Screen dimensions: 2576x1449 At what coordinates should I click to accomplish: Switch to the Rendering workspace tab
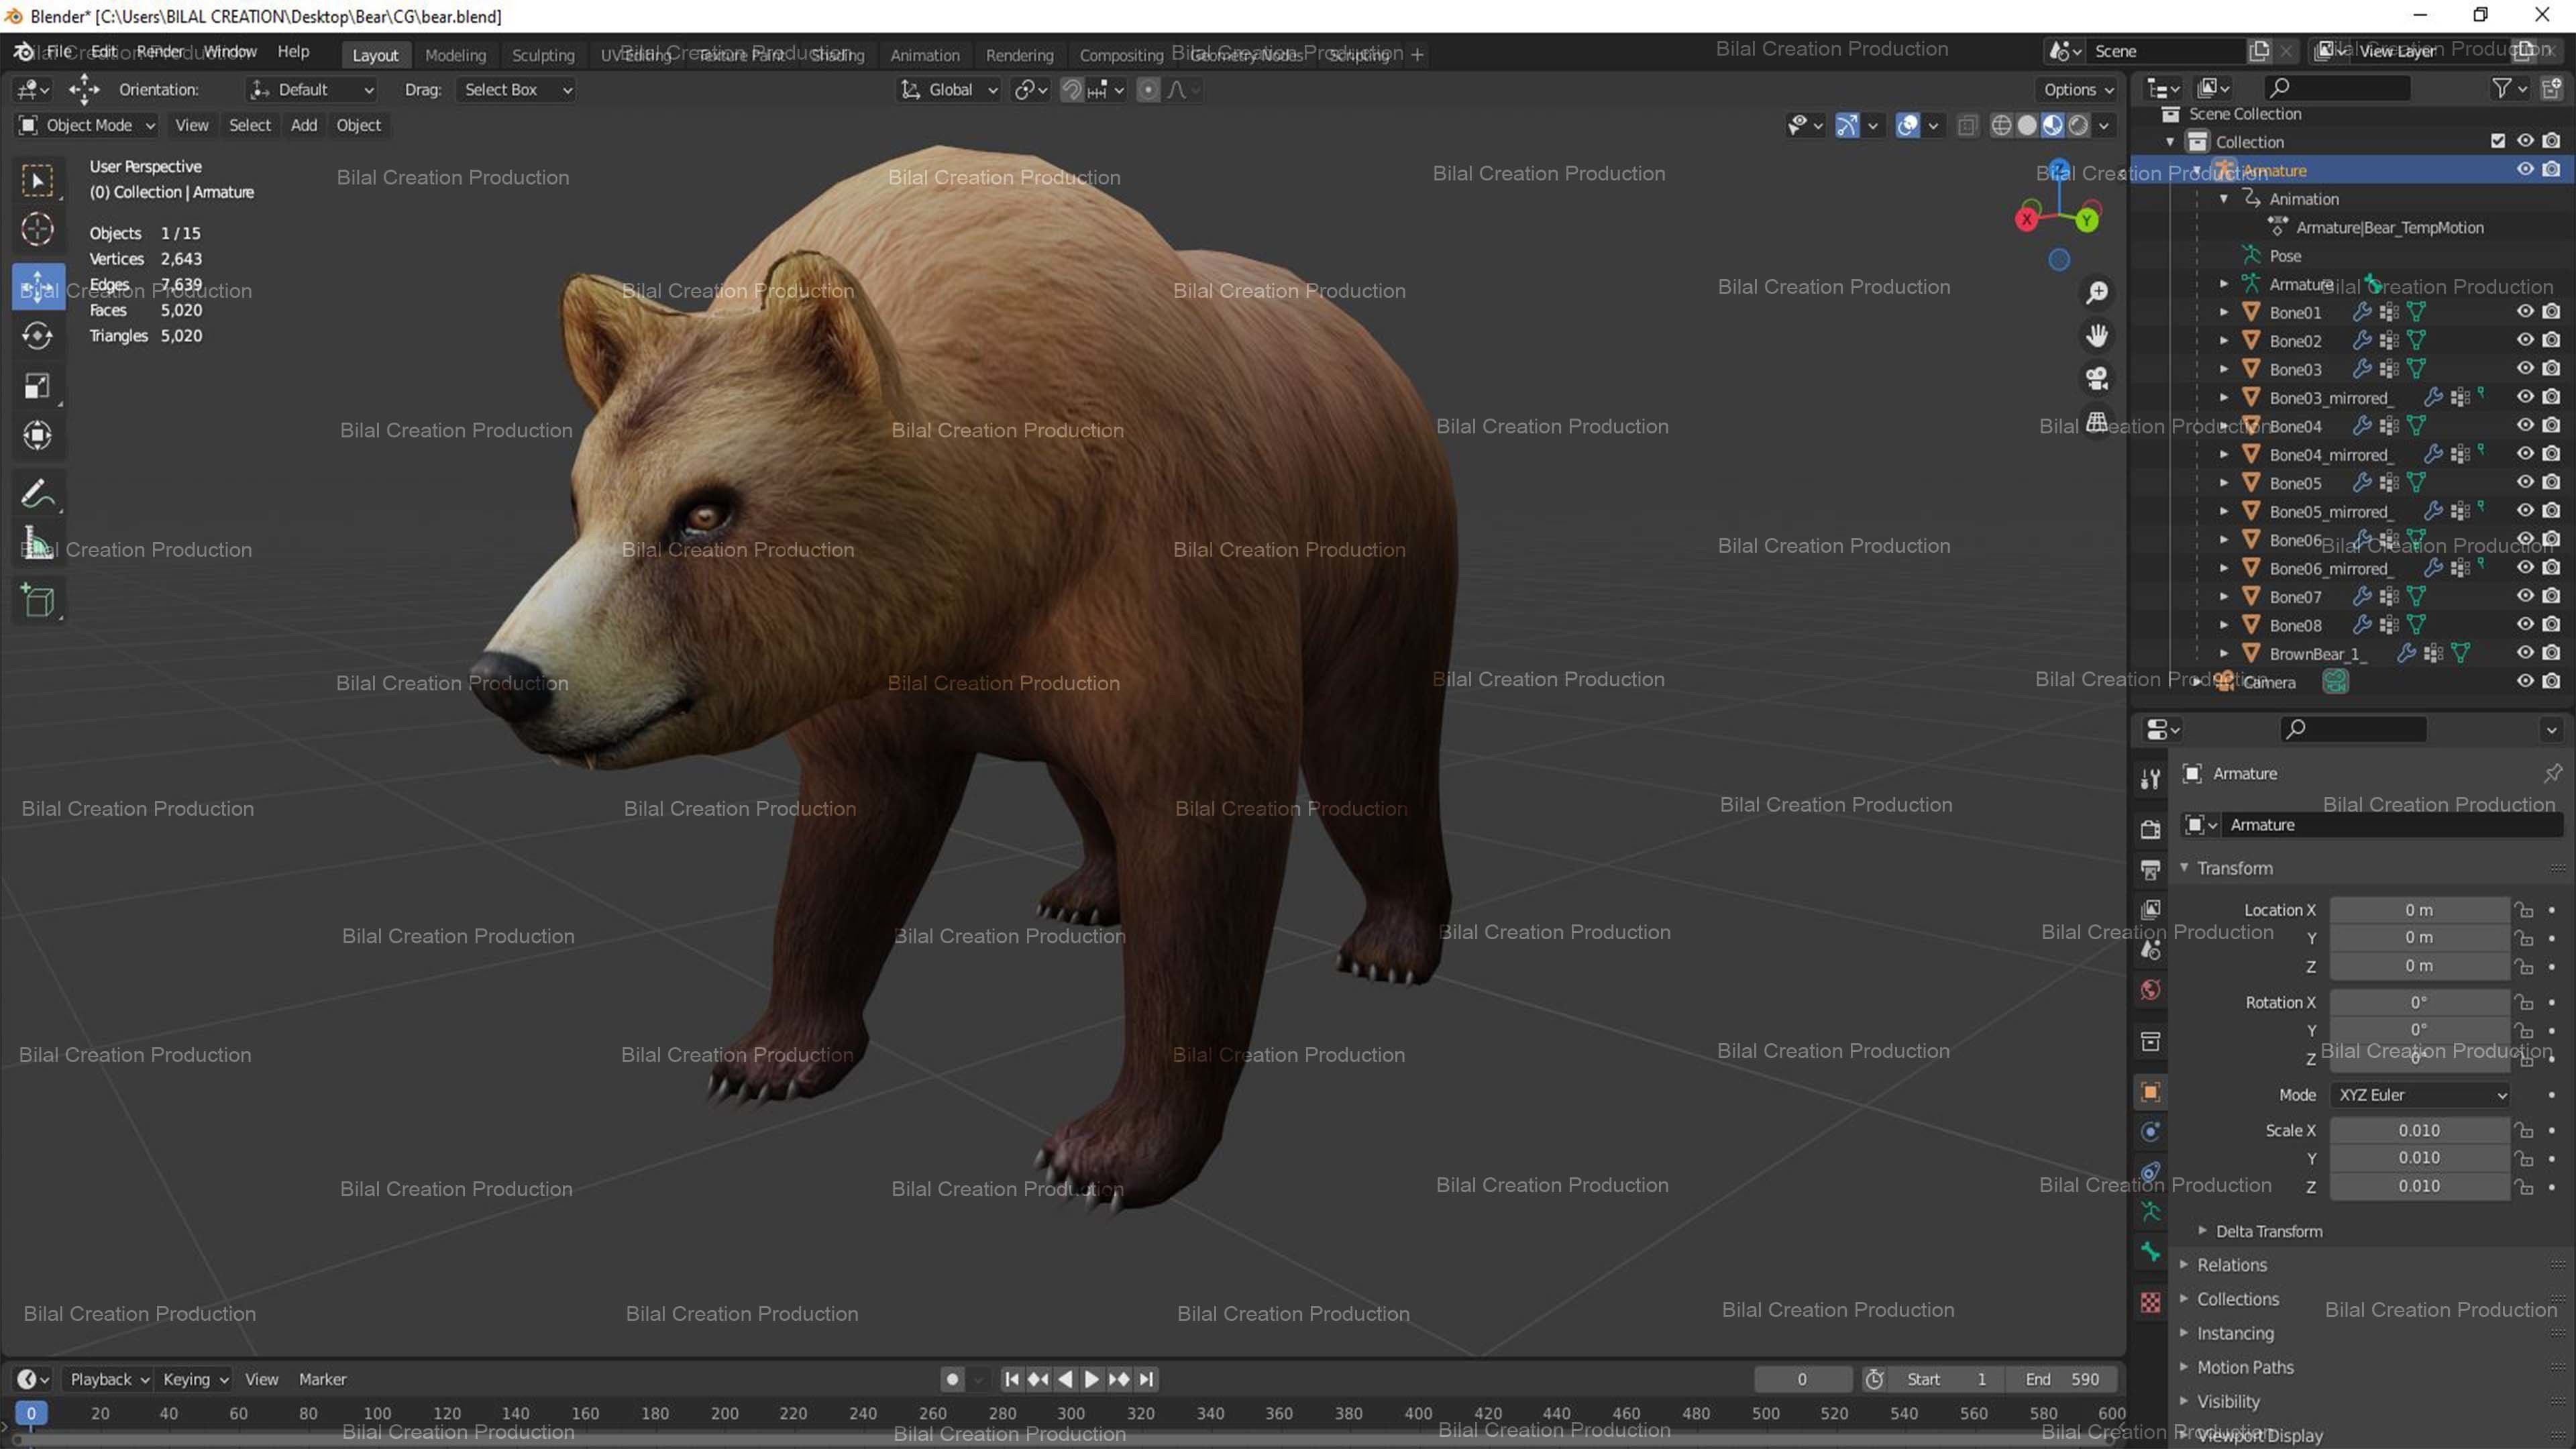[1019, 55]
